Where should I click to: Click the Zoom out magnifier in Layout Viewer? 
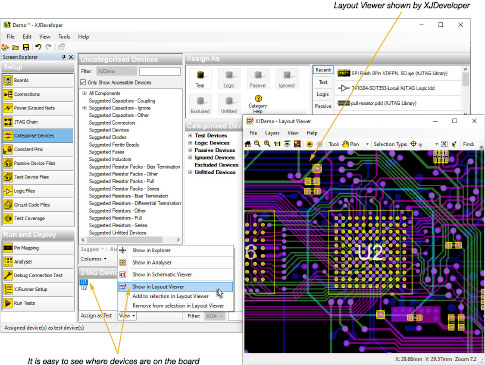257,144
